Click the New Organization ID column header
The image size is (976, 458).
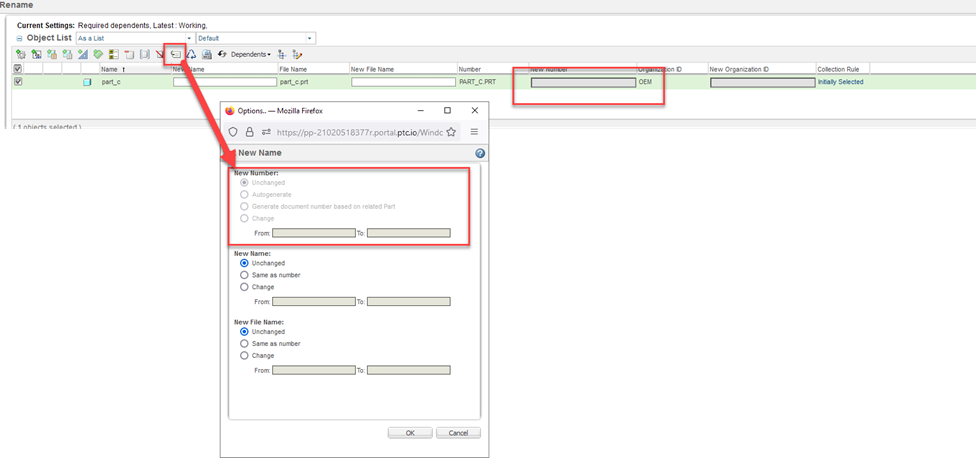(x=738, y=69)
